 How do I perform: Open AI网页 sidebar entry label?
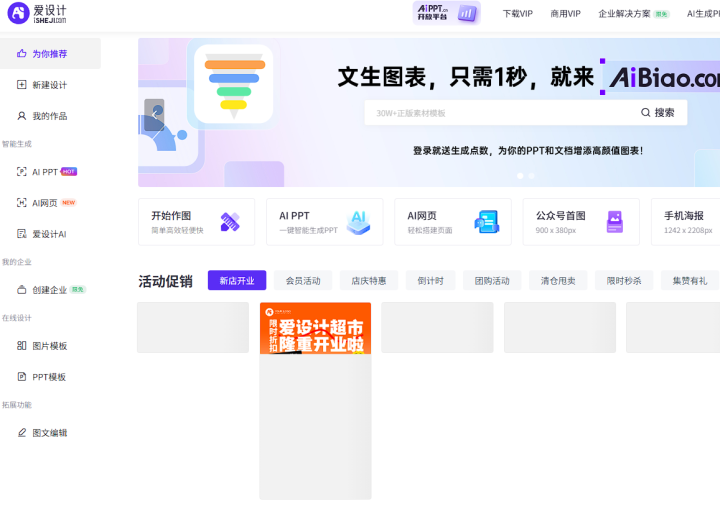pos(45,203)
